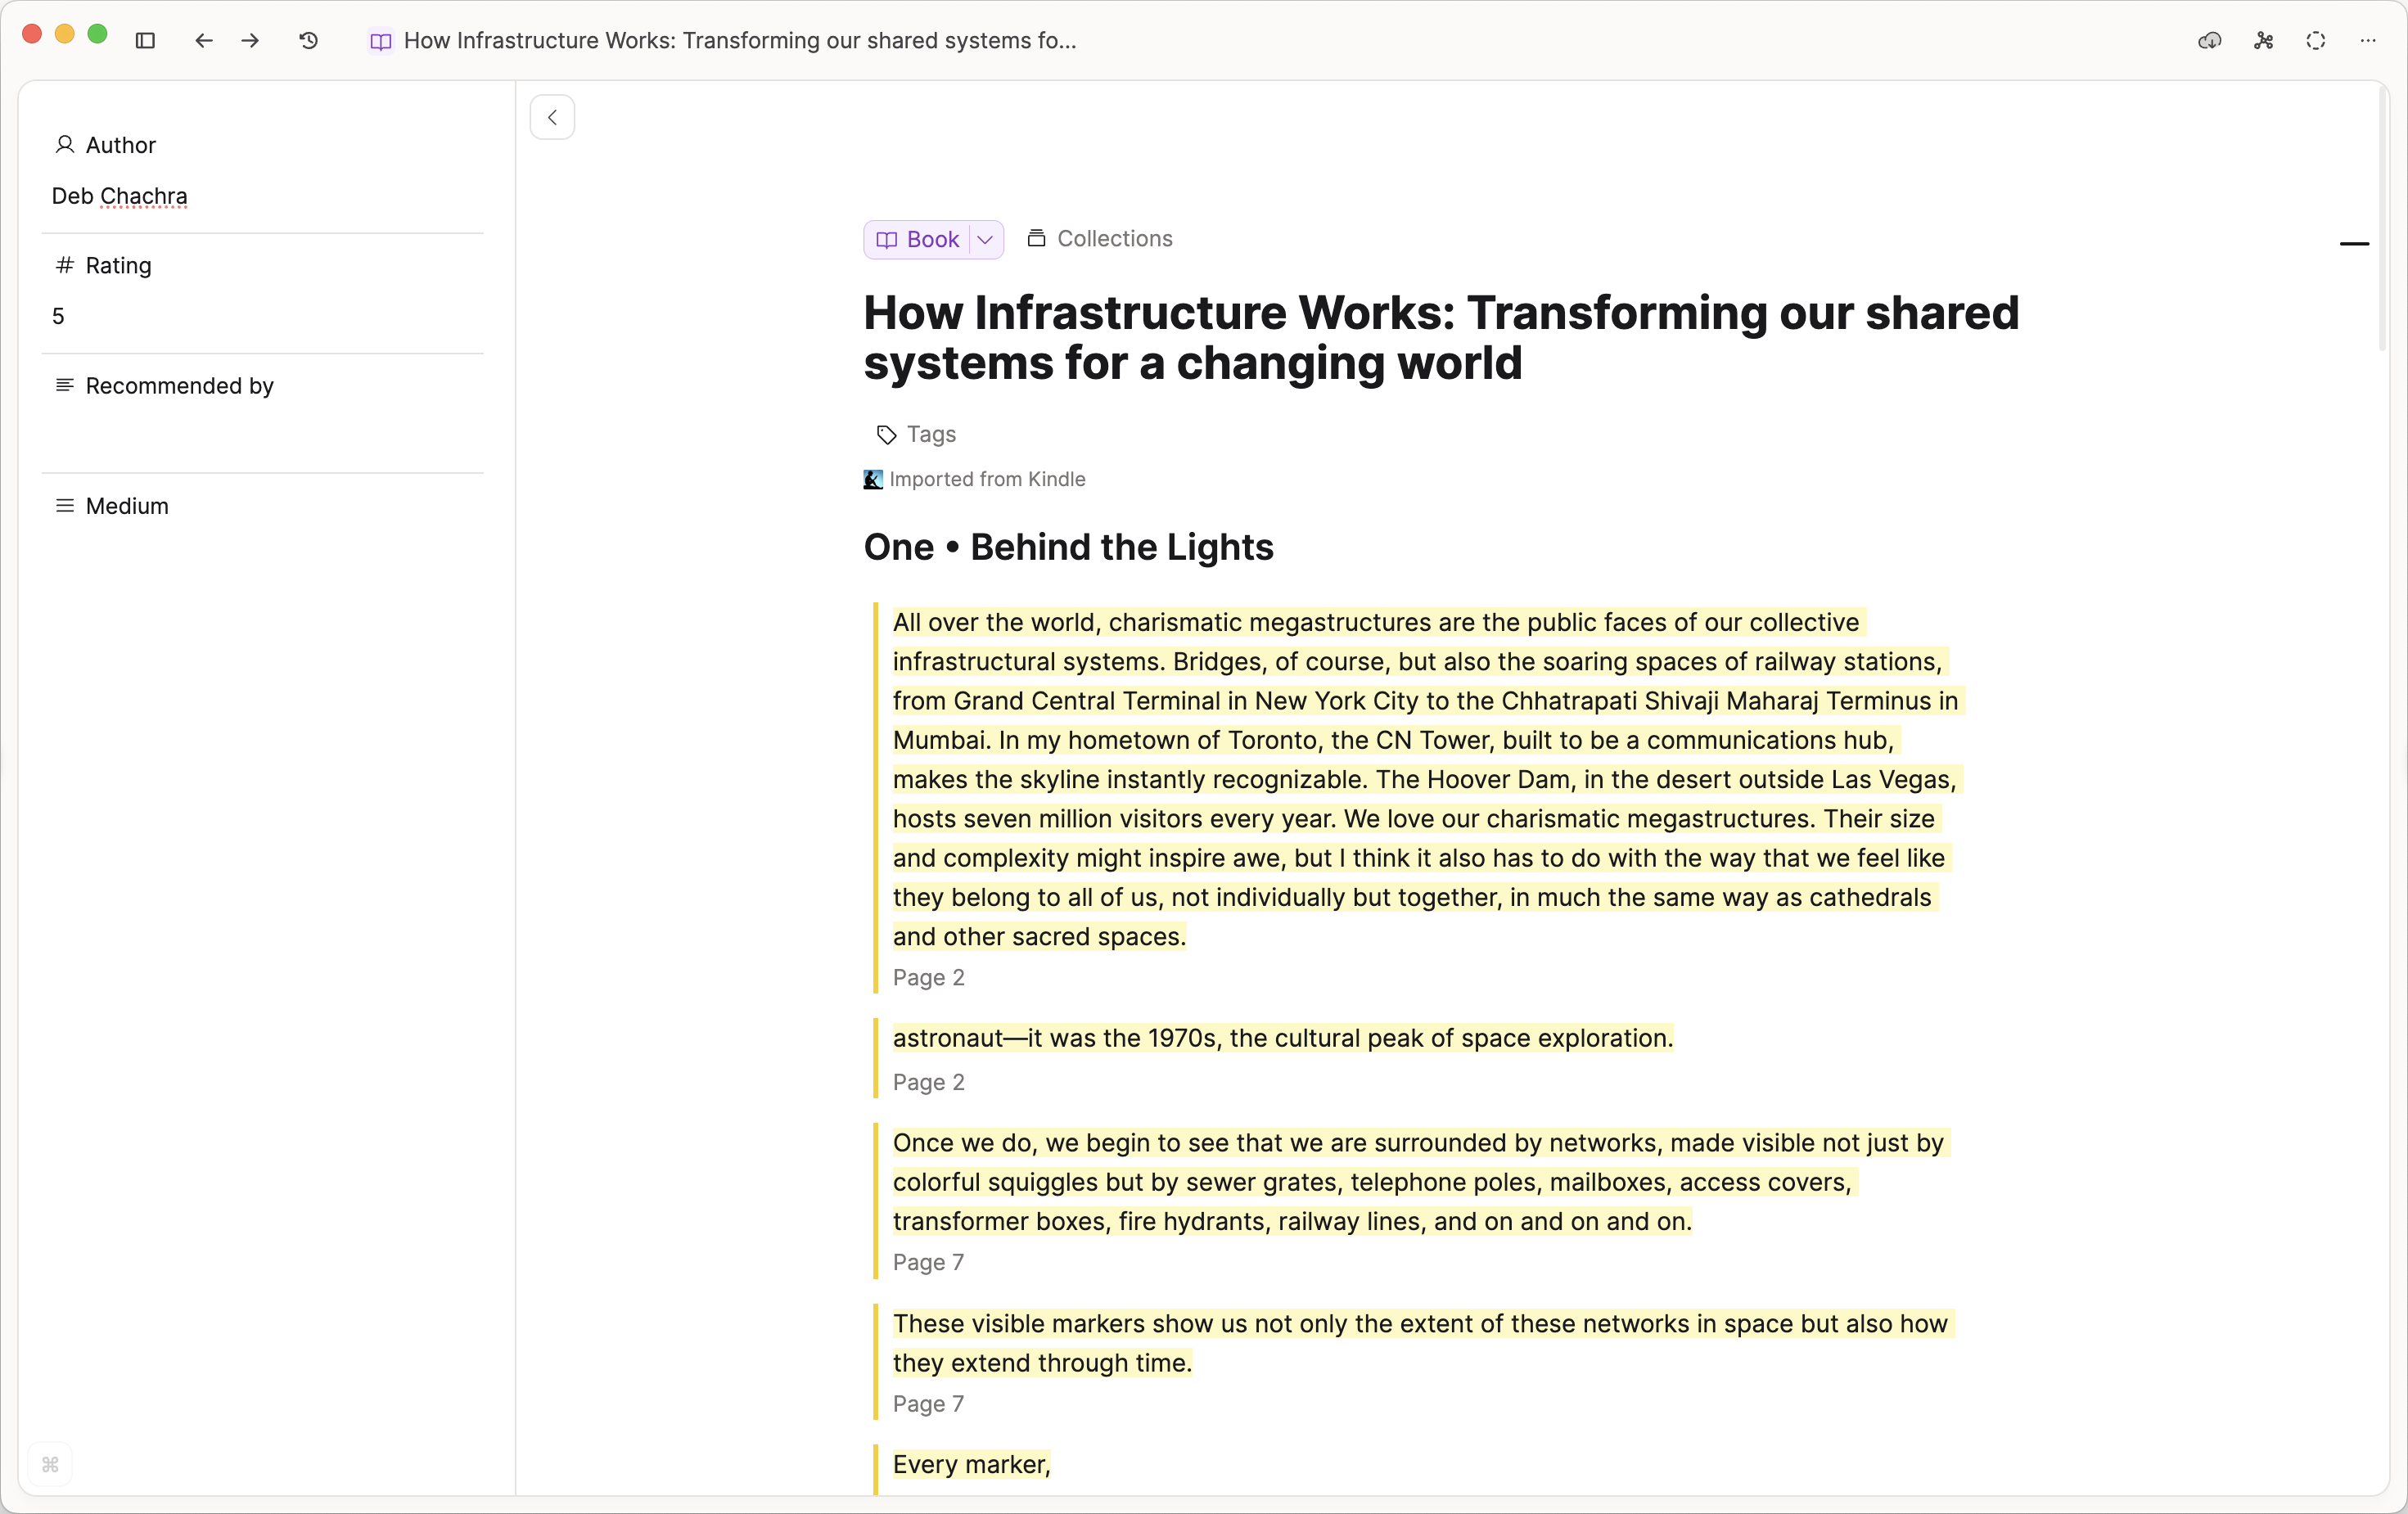This screenshot has width=2408, height=1514.
Task: Click the Rating value 5 to edit it
Action: click(58, 316)
